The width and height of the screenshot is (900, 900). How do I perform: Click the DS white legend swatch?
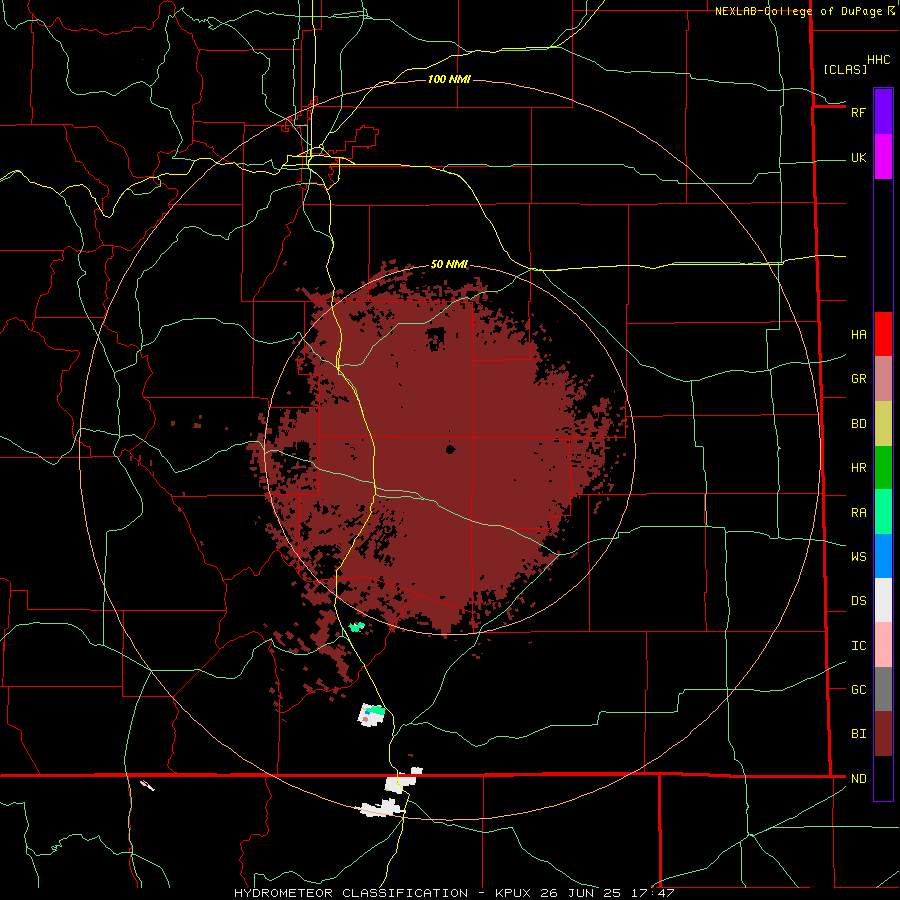(x=883, y=600)
